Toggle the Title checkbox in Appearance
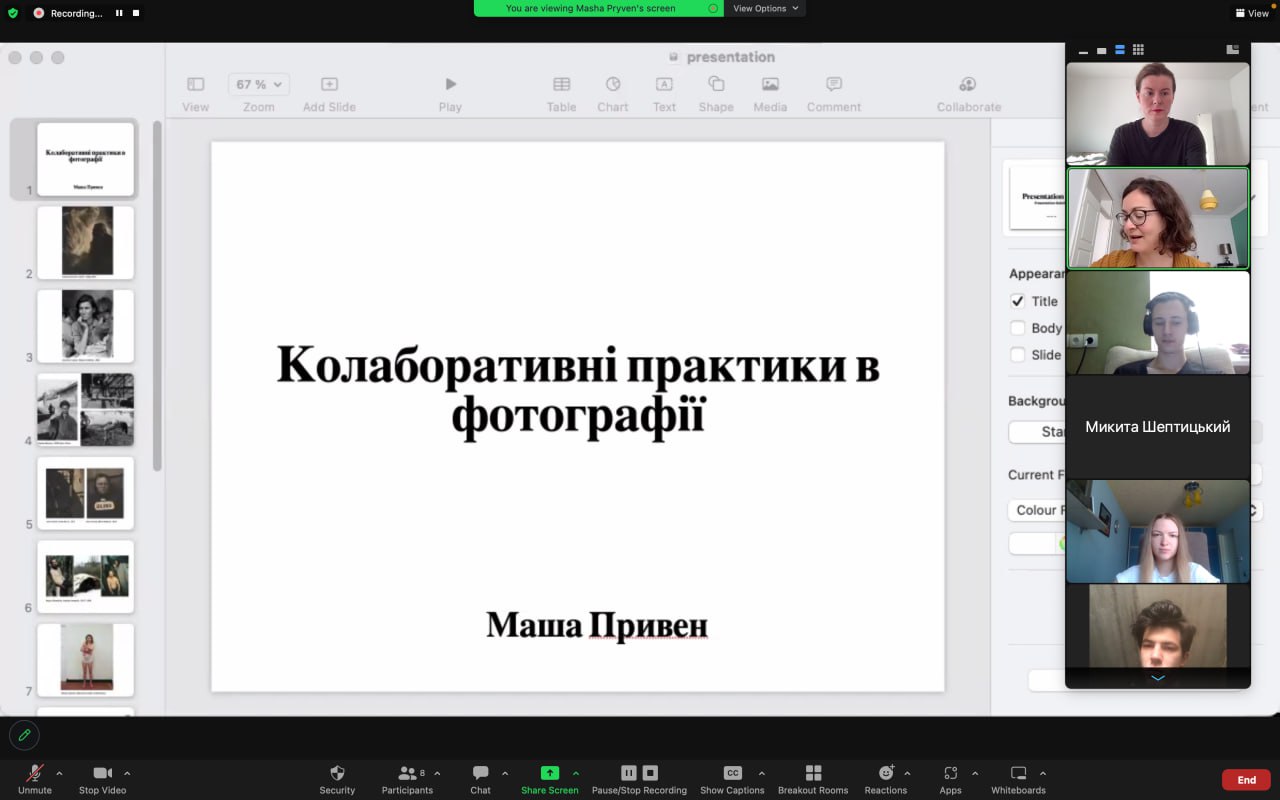The height and width of the screenshot is (800, 1280). click(x=1018, y=301)
